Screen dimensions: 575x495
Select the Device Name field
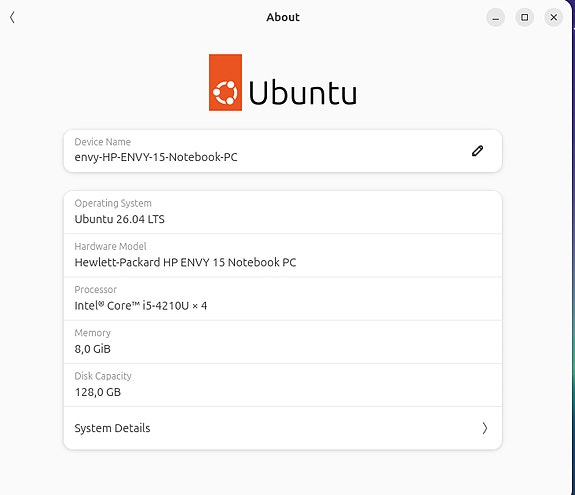283,151
